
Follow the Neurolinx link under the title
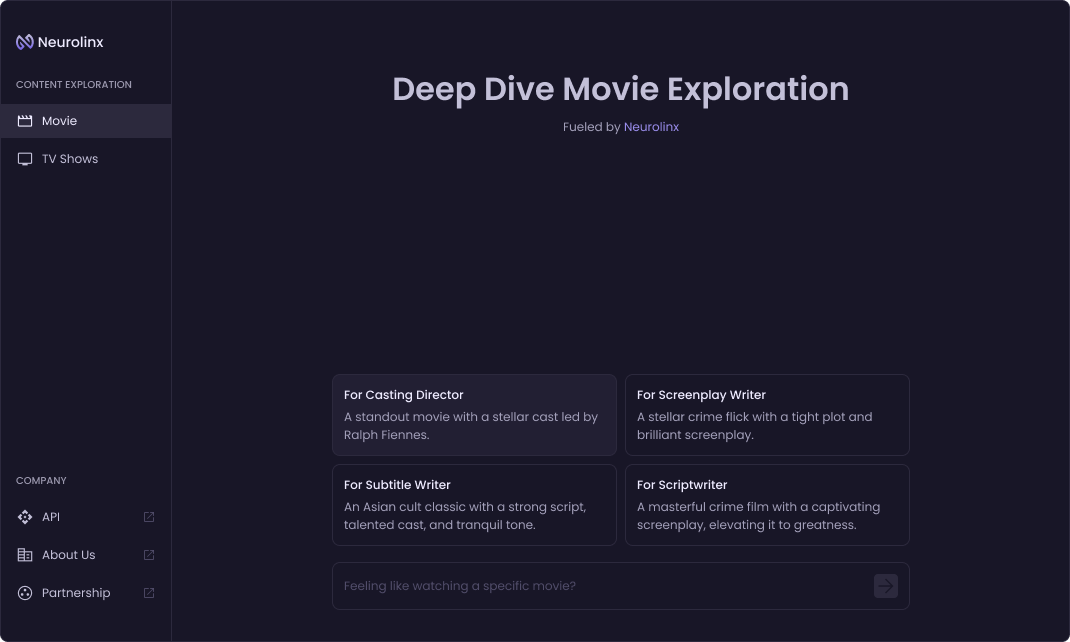point(651,127)
